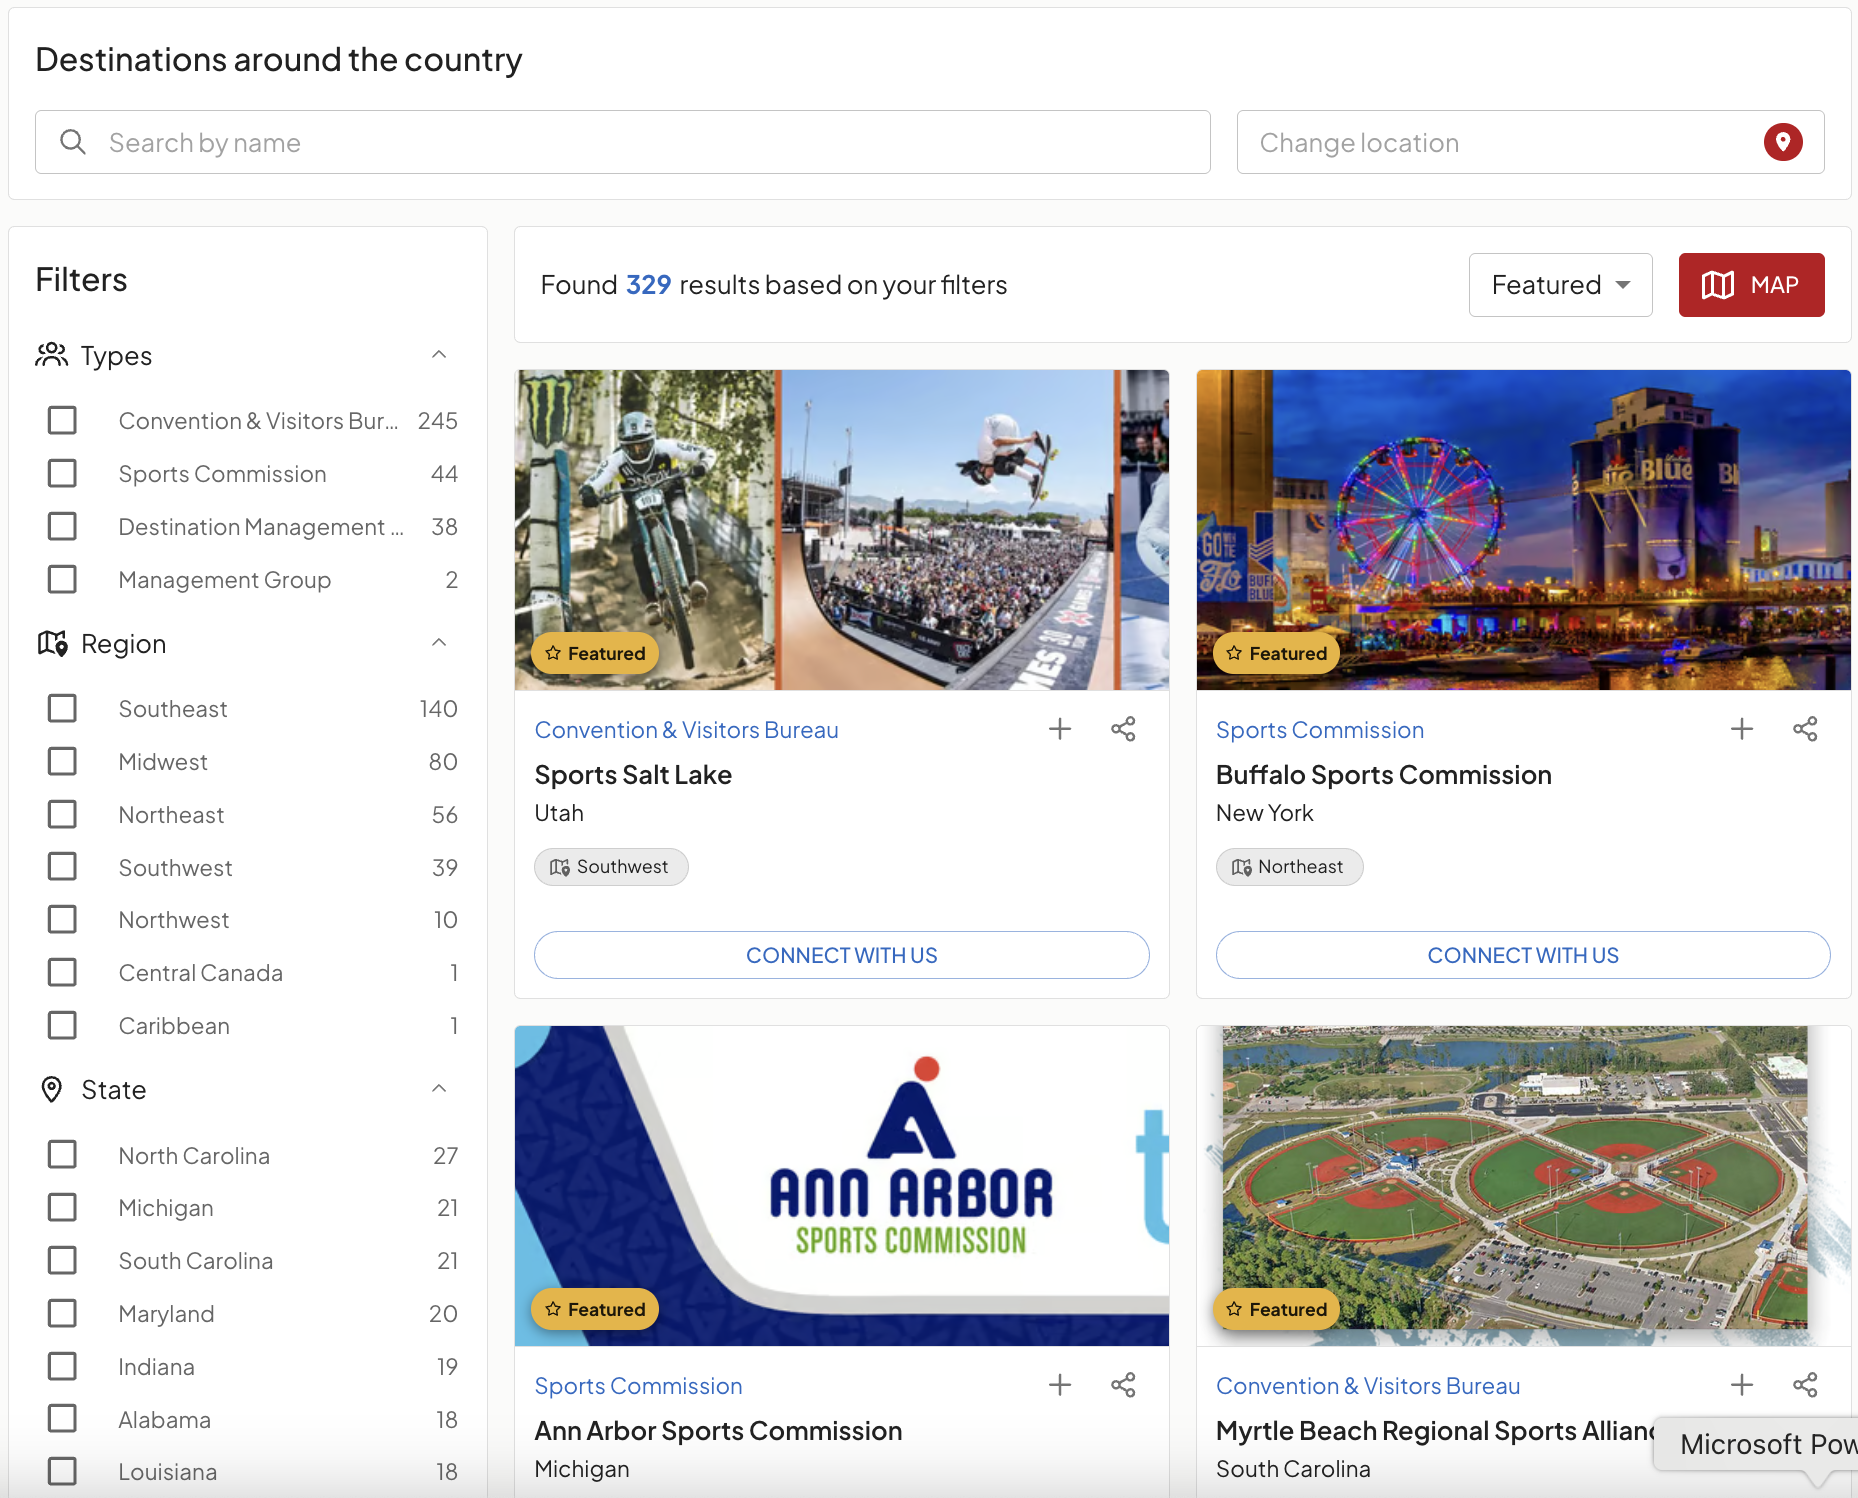Share the Myrtle Beach Regional Sports listing
The height and width of the screenshot is (1498, 1858).
[1805, 1385]
